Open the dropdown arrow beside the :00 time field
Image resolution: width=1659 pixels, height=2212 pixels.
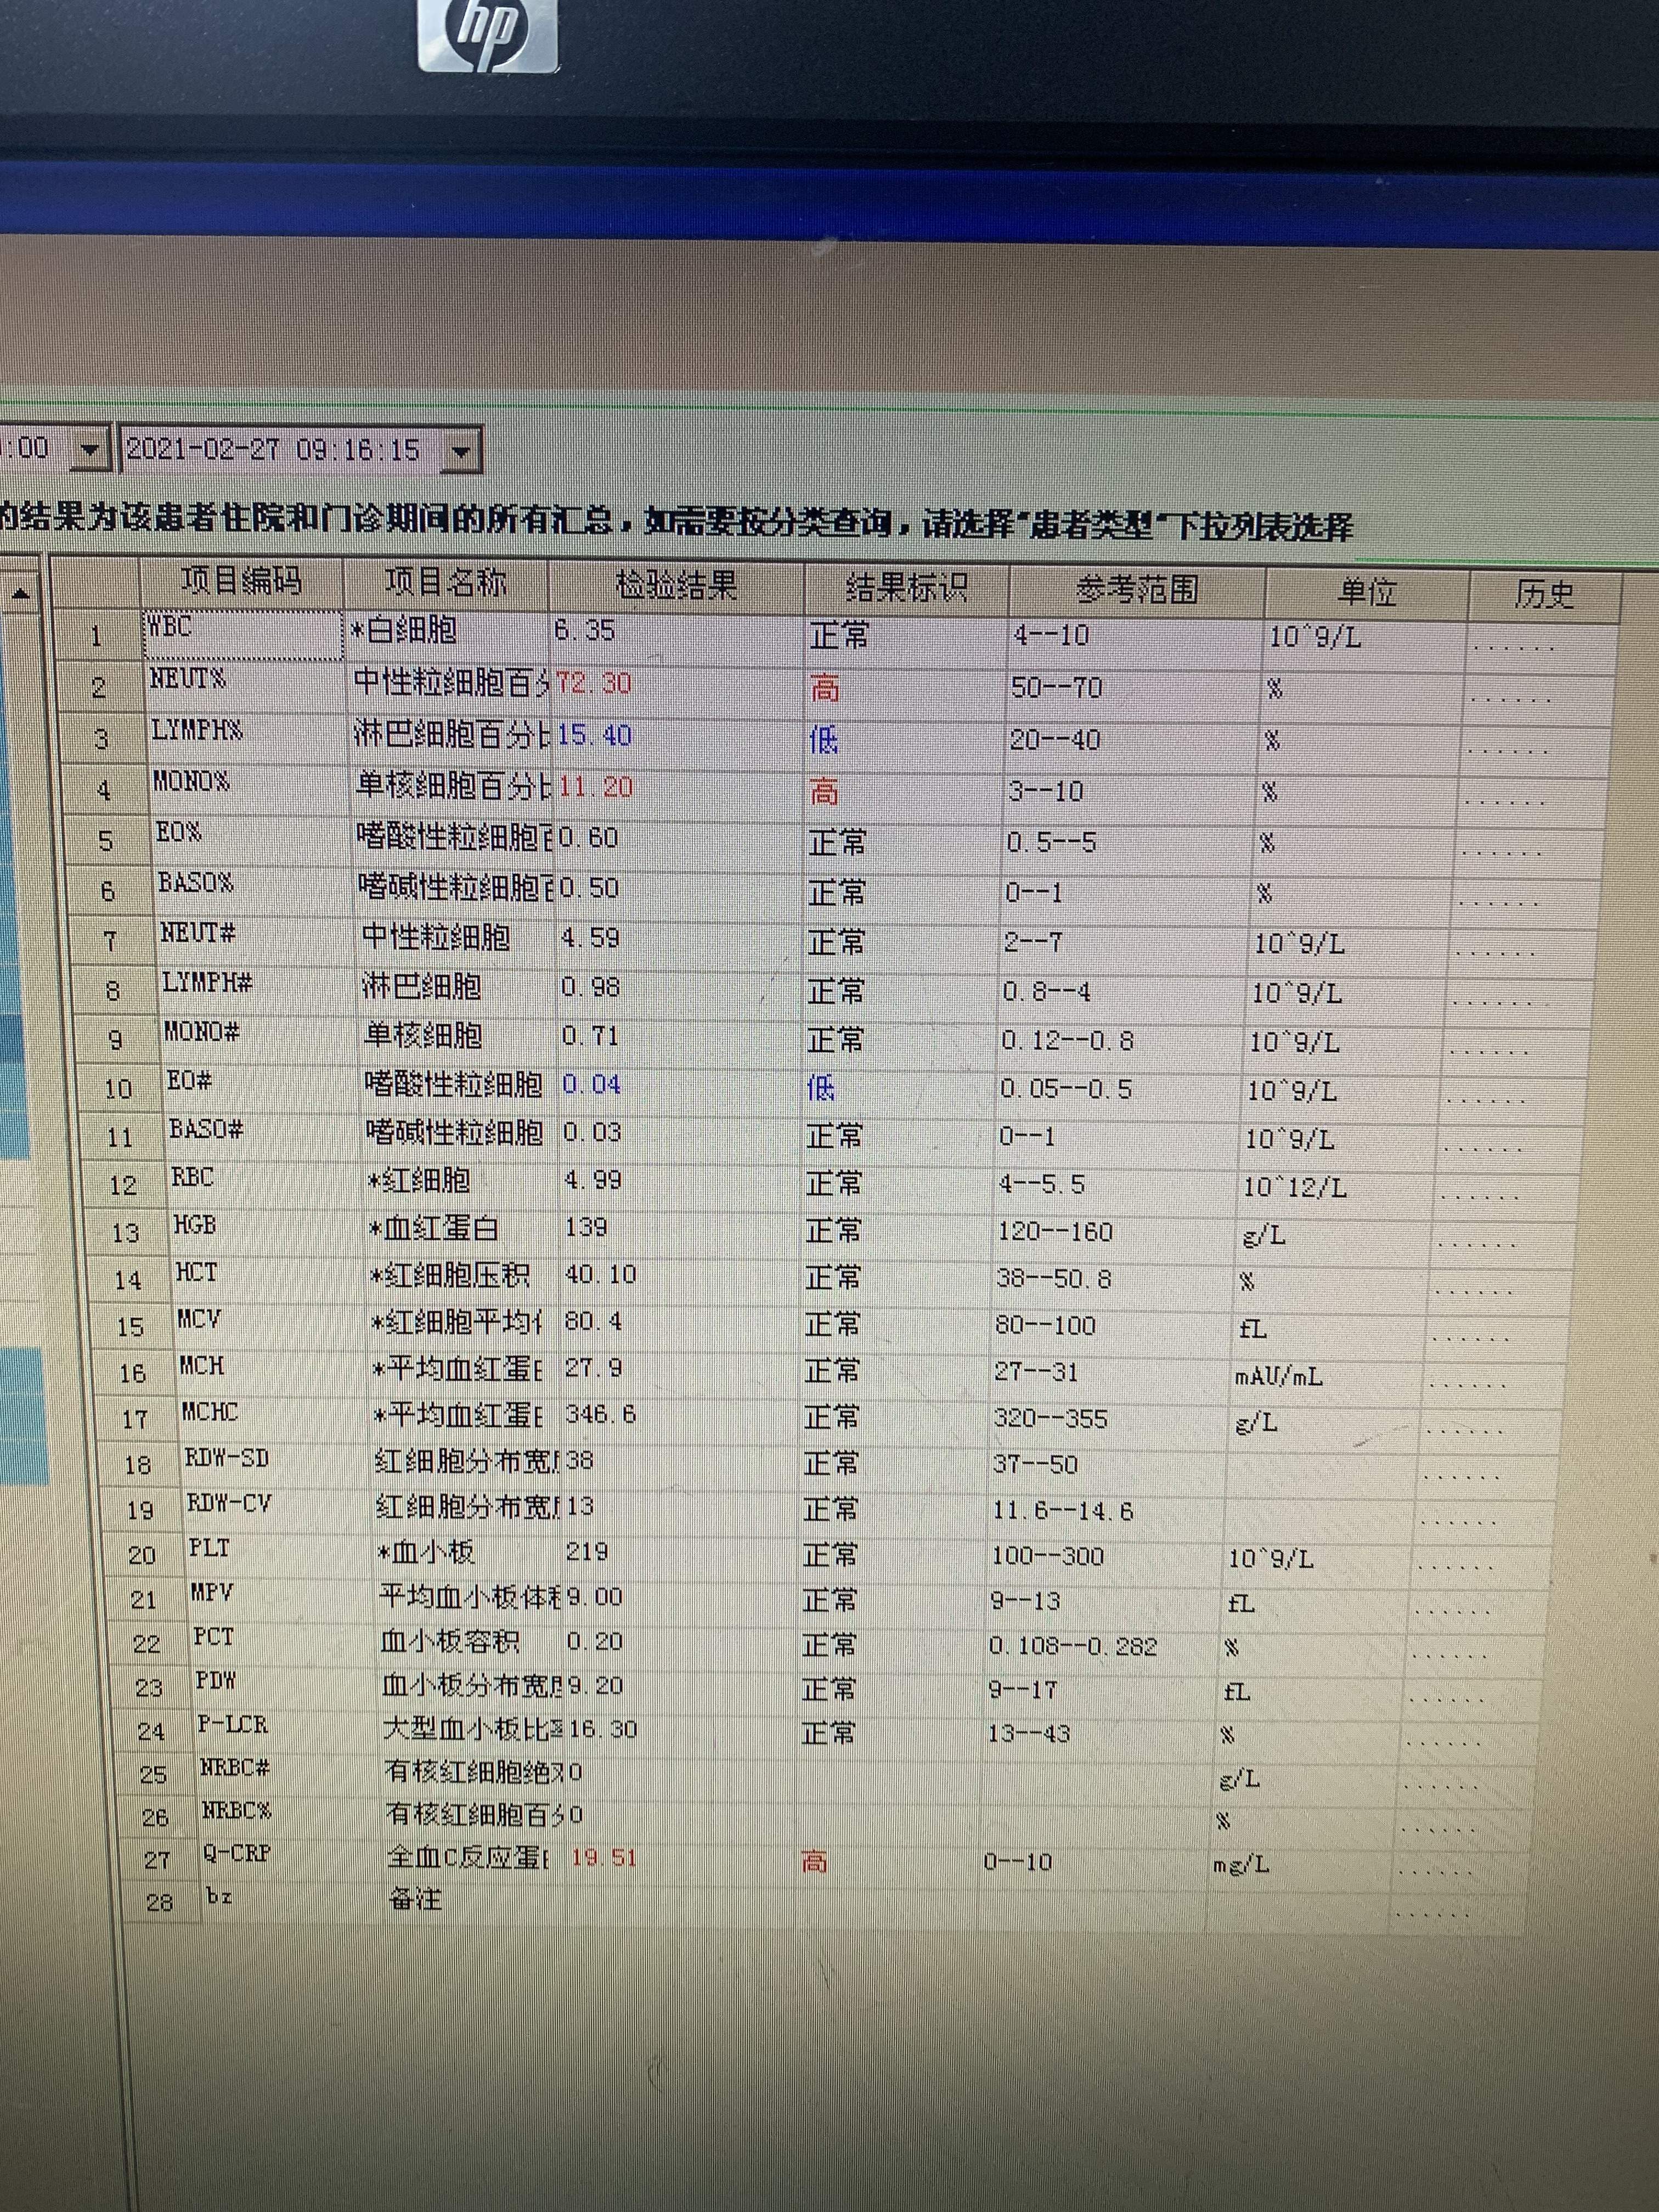coord(90,451)
